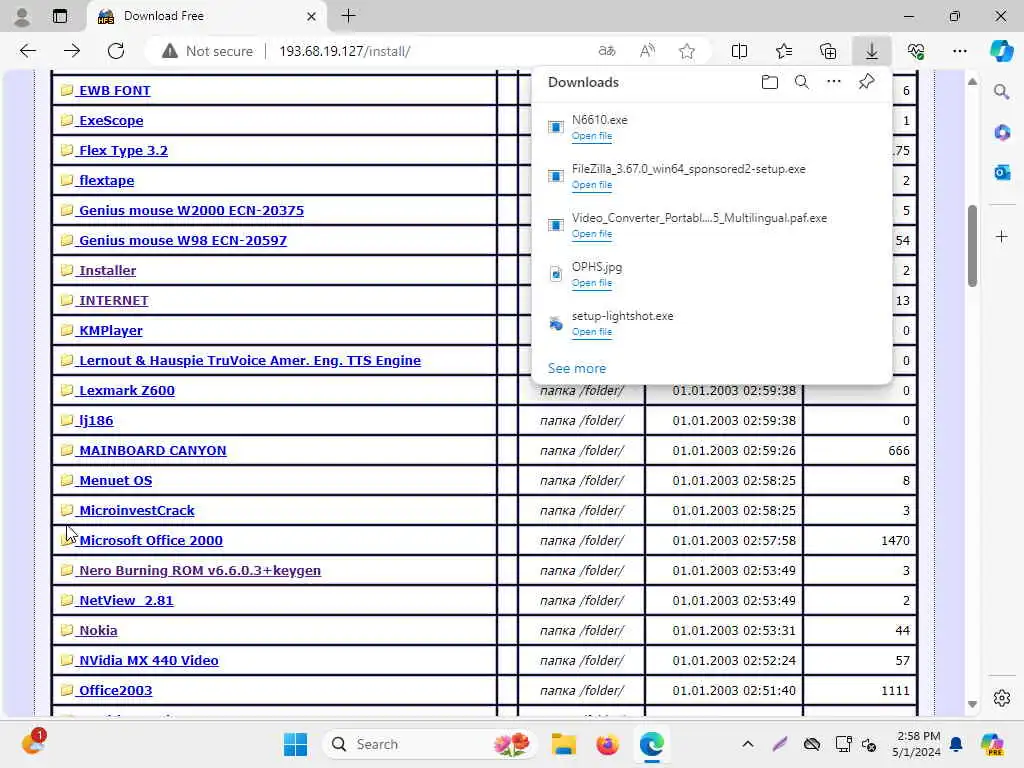Open the NVidia MX 440 Video folder
The width and height of the screenshot is (1024, 768).
[148, 661]
